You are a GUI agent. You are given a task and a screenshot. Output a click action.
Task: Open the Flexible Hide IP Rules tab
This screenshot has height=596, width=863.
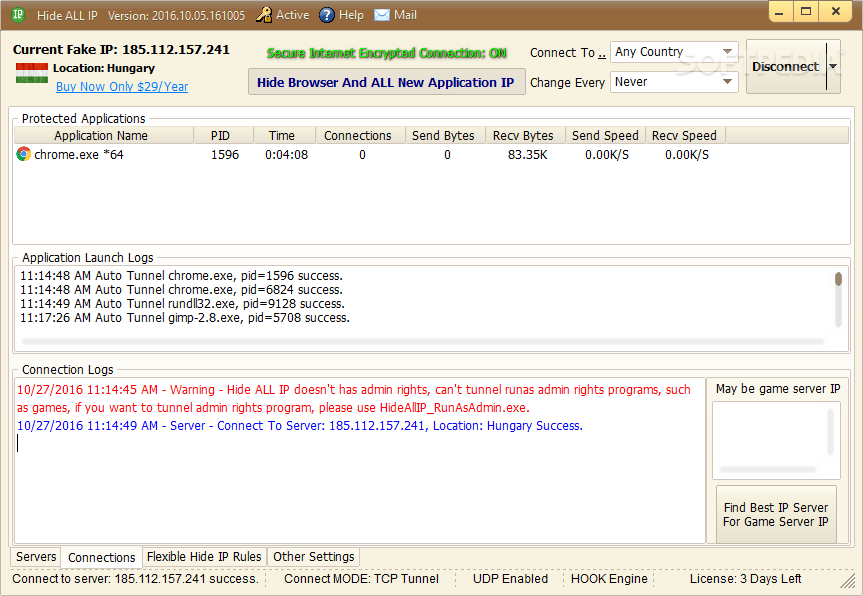(204, 556)
